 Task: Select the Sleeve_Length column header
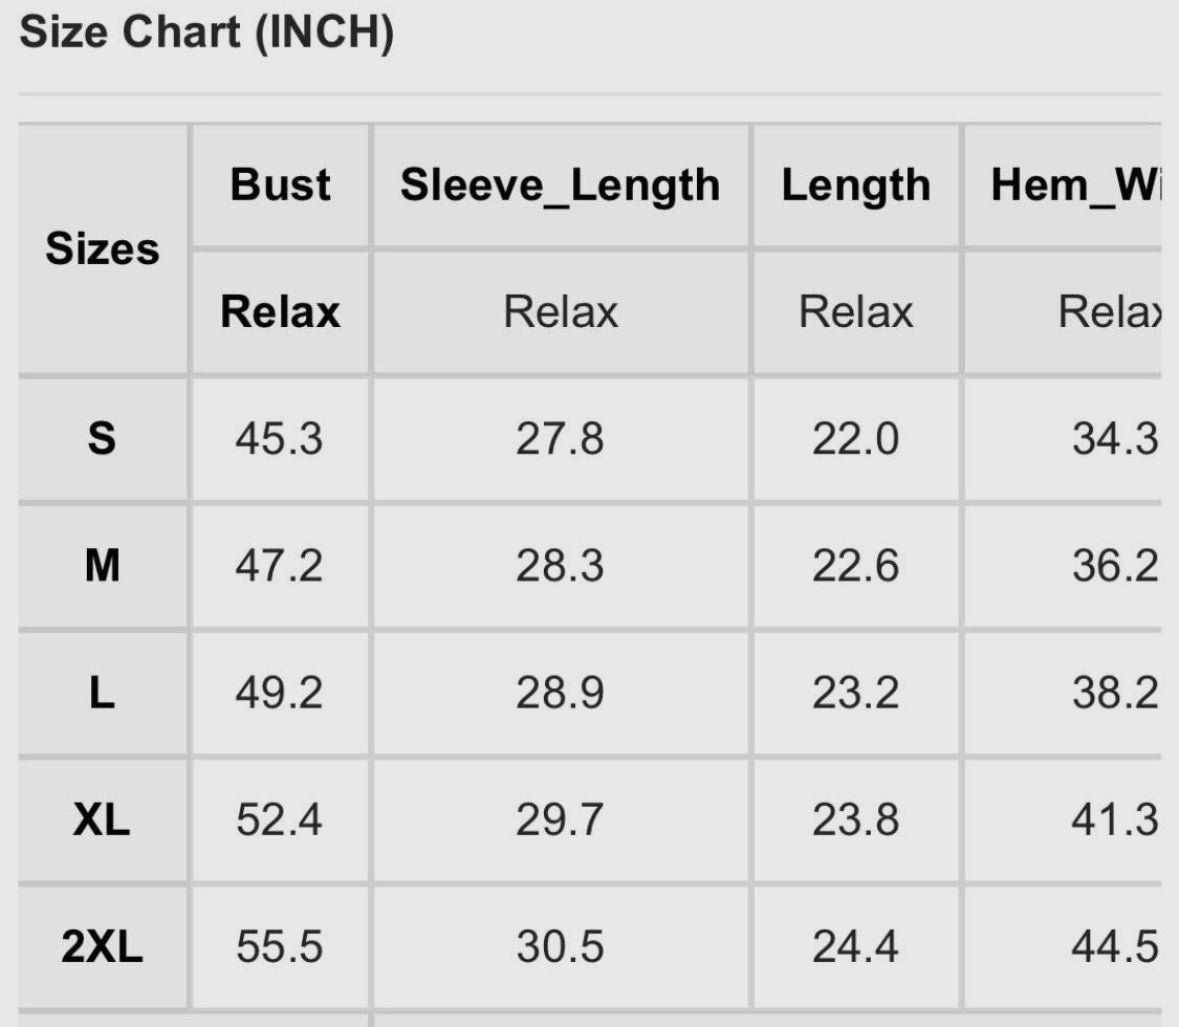coord(560,186)
